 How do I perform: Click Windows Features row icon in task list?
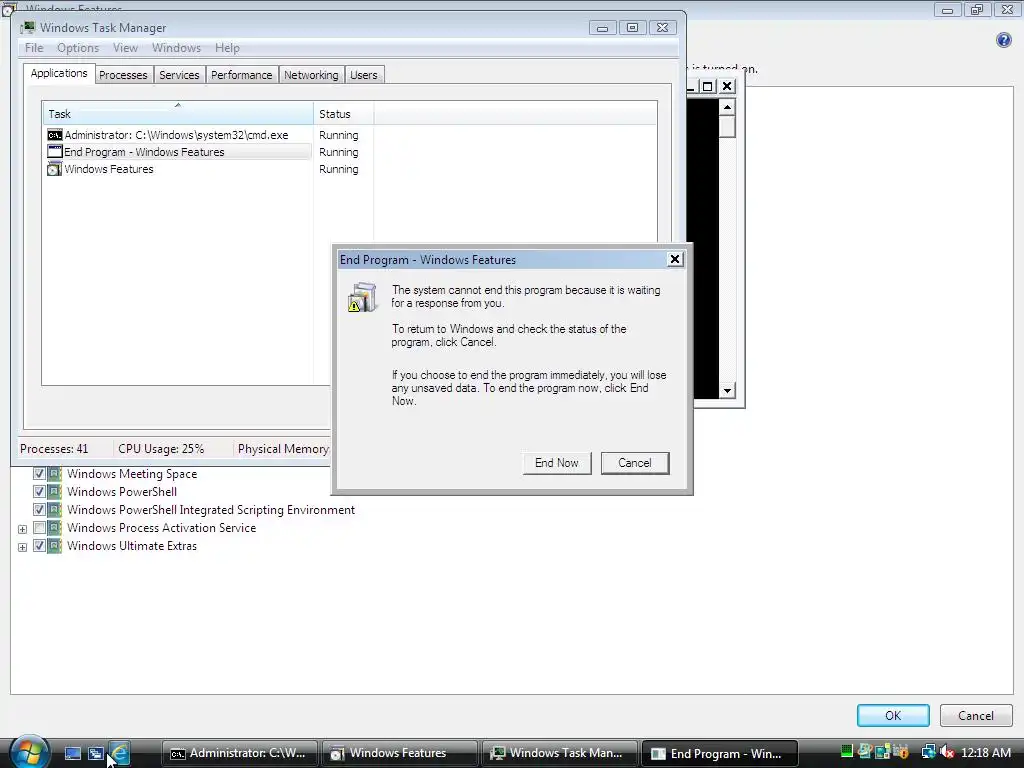coord(55,169)
